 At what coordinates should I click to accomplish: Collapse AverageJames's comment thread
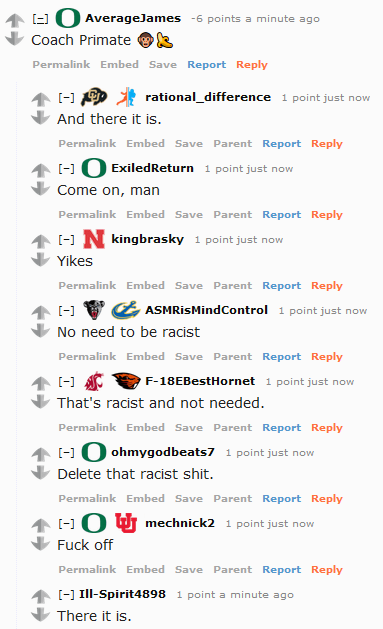41,19
